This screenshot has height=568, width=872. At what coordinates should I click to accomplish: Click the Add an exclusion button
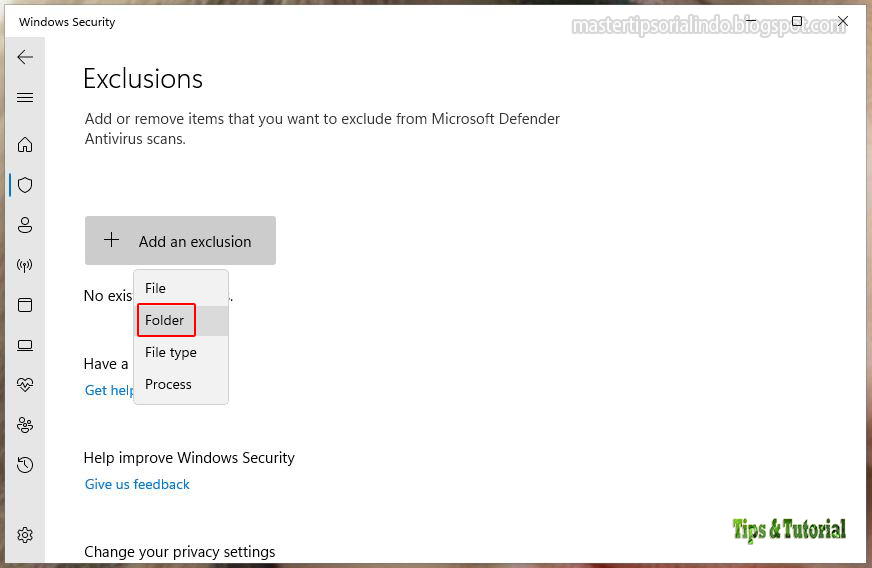[180, 240]
